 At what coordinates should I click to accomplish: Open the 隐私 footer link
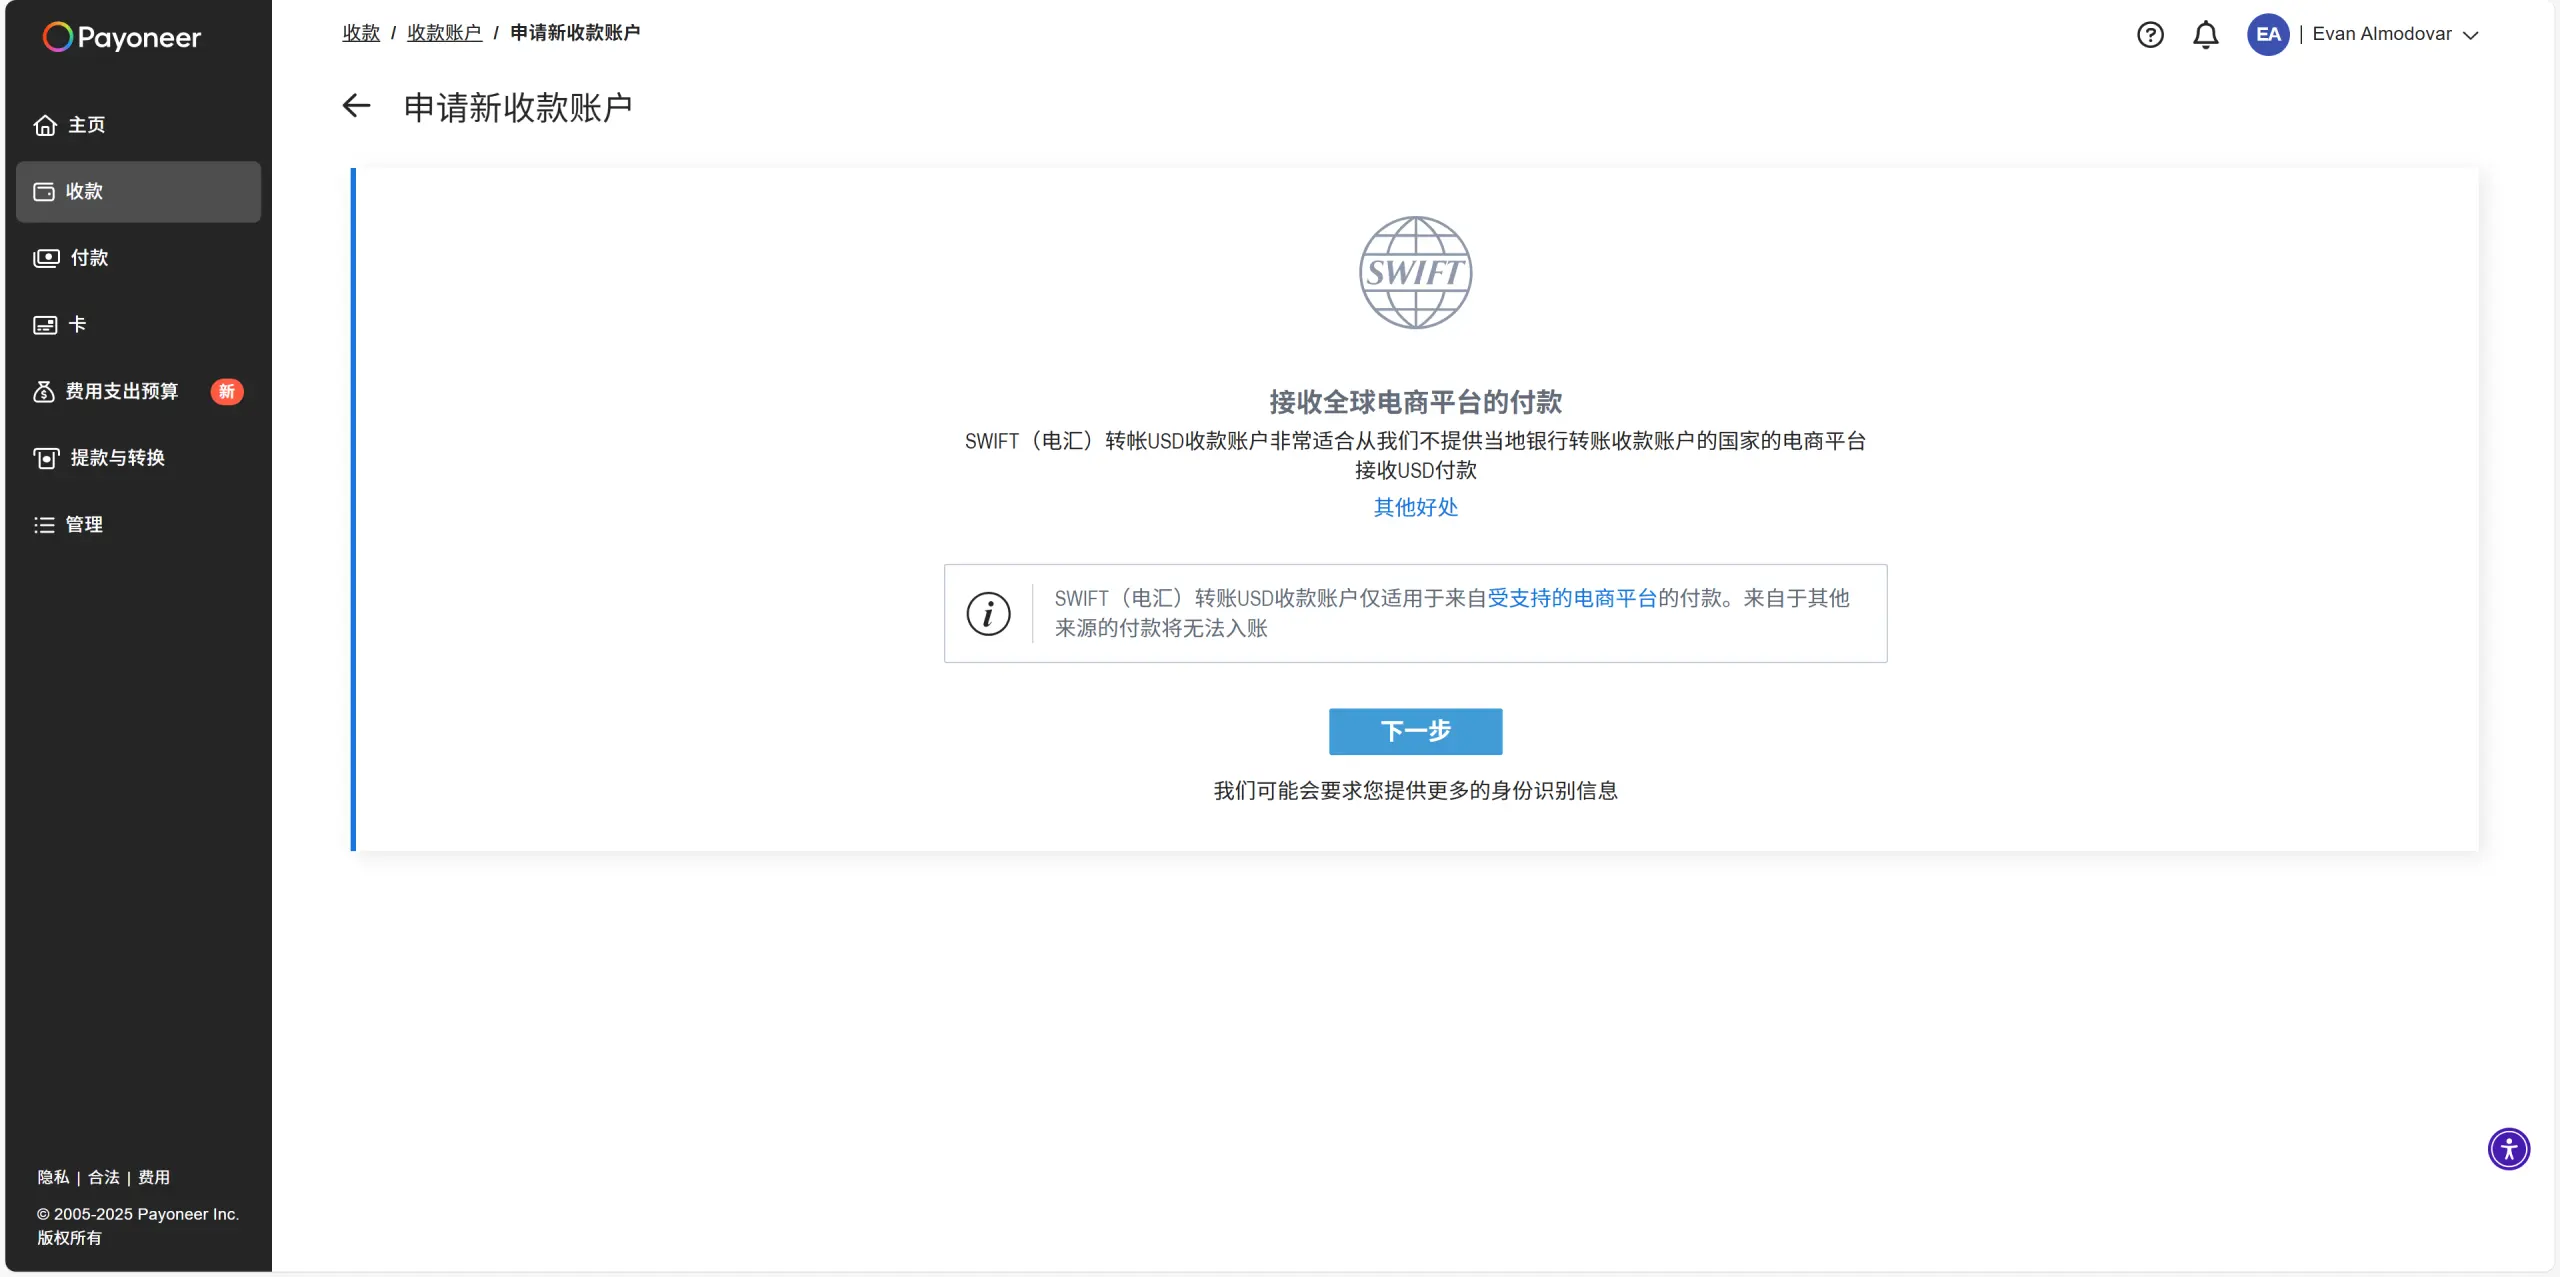[x=54, y=1177]
